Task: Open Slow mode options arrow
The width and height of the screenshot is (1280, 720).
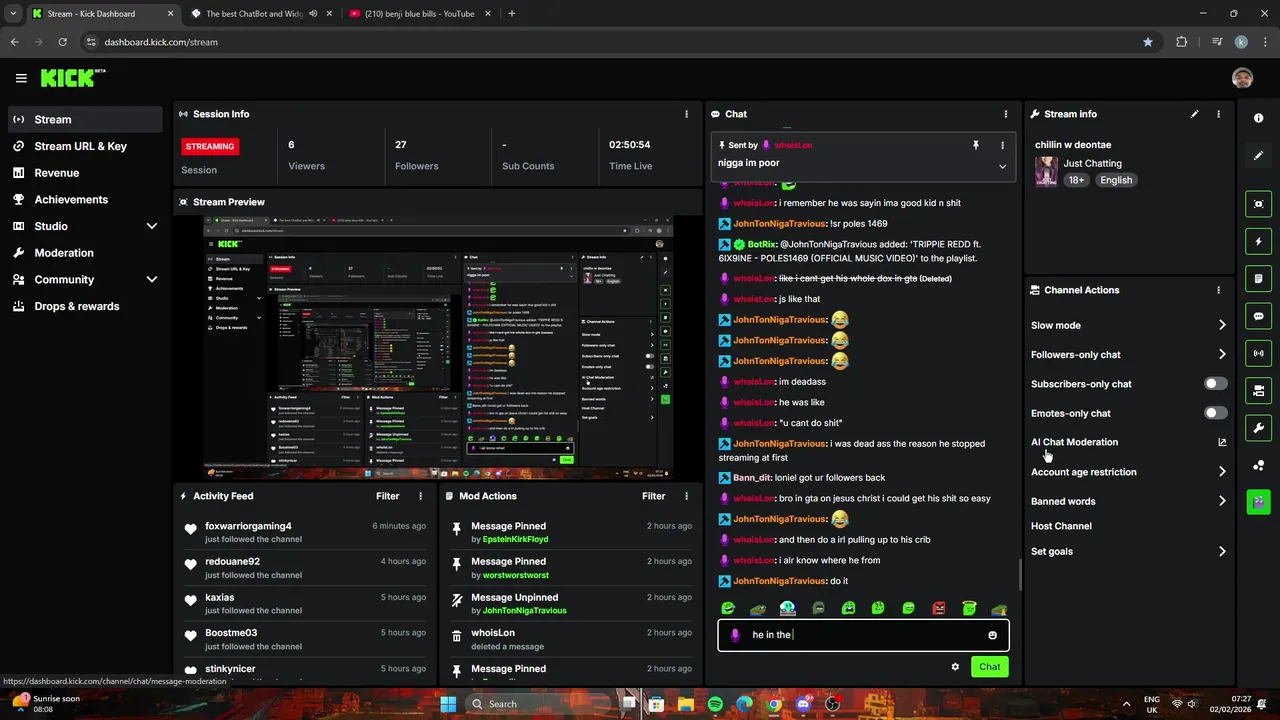Action: point(1222,325)
